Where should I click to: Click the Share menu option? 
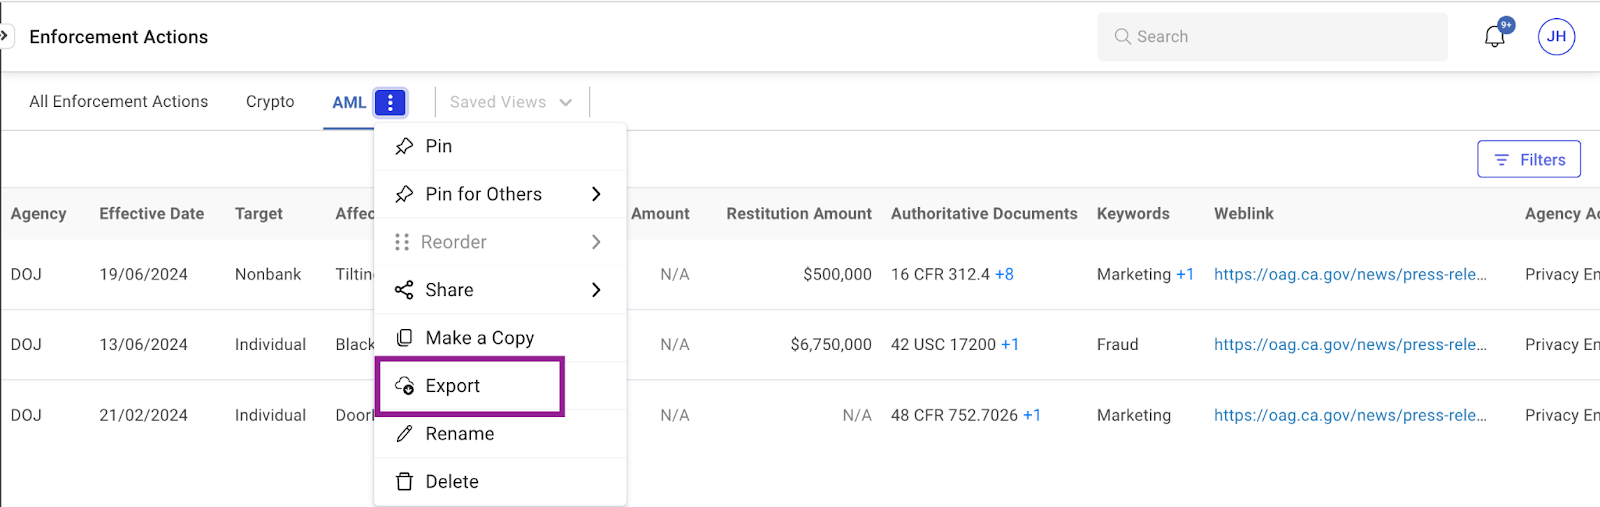pyautogui.click(x=449, y=290)
